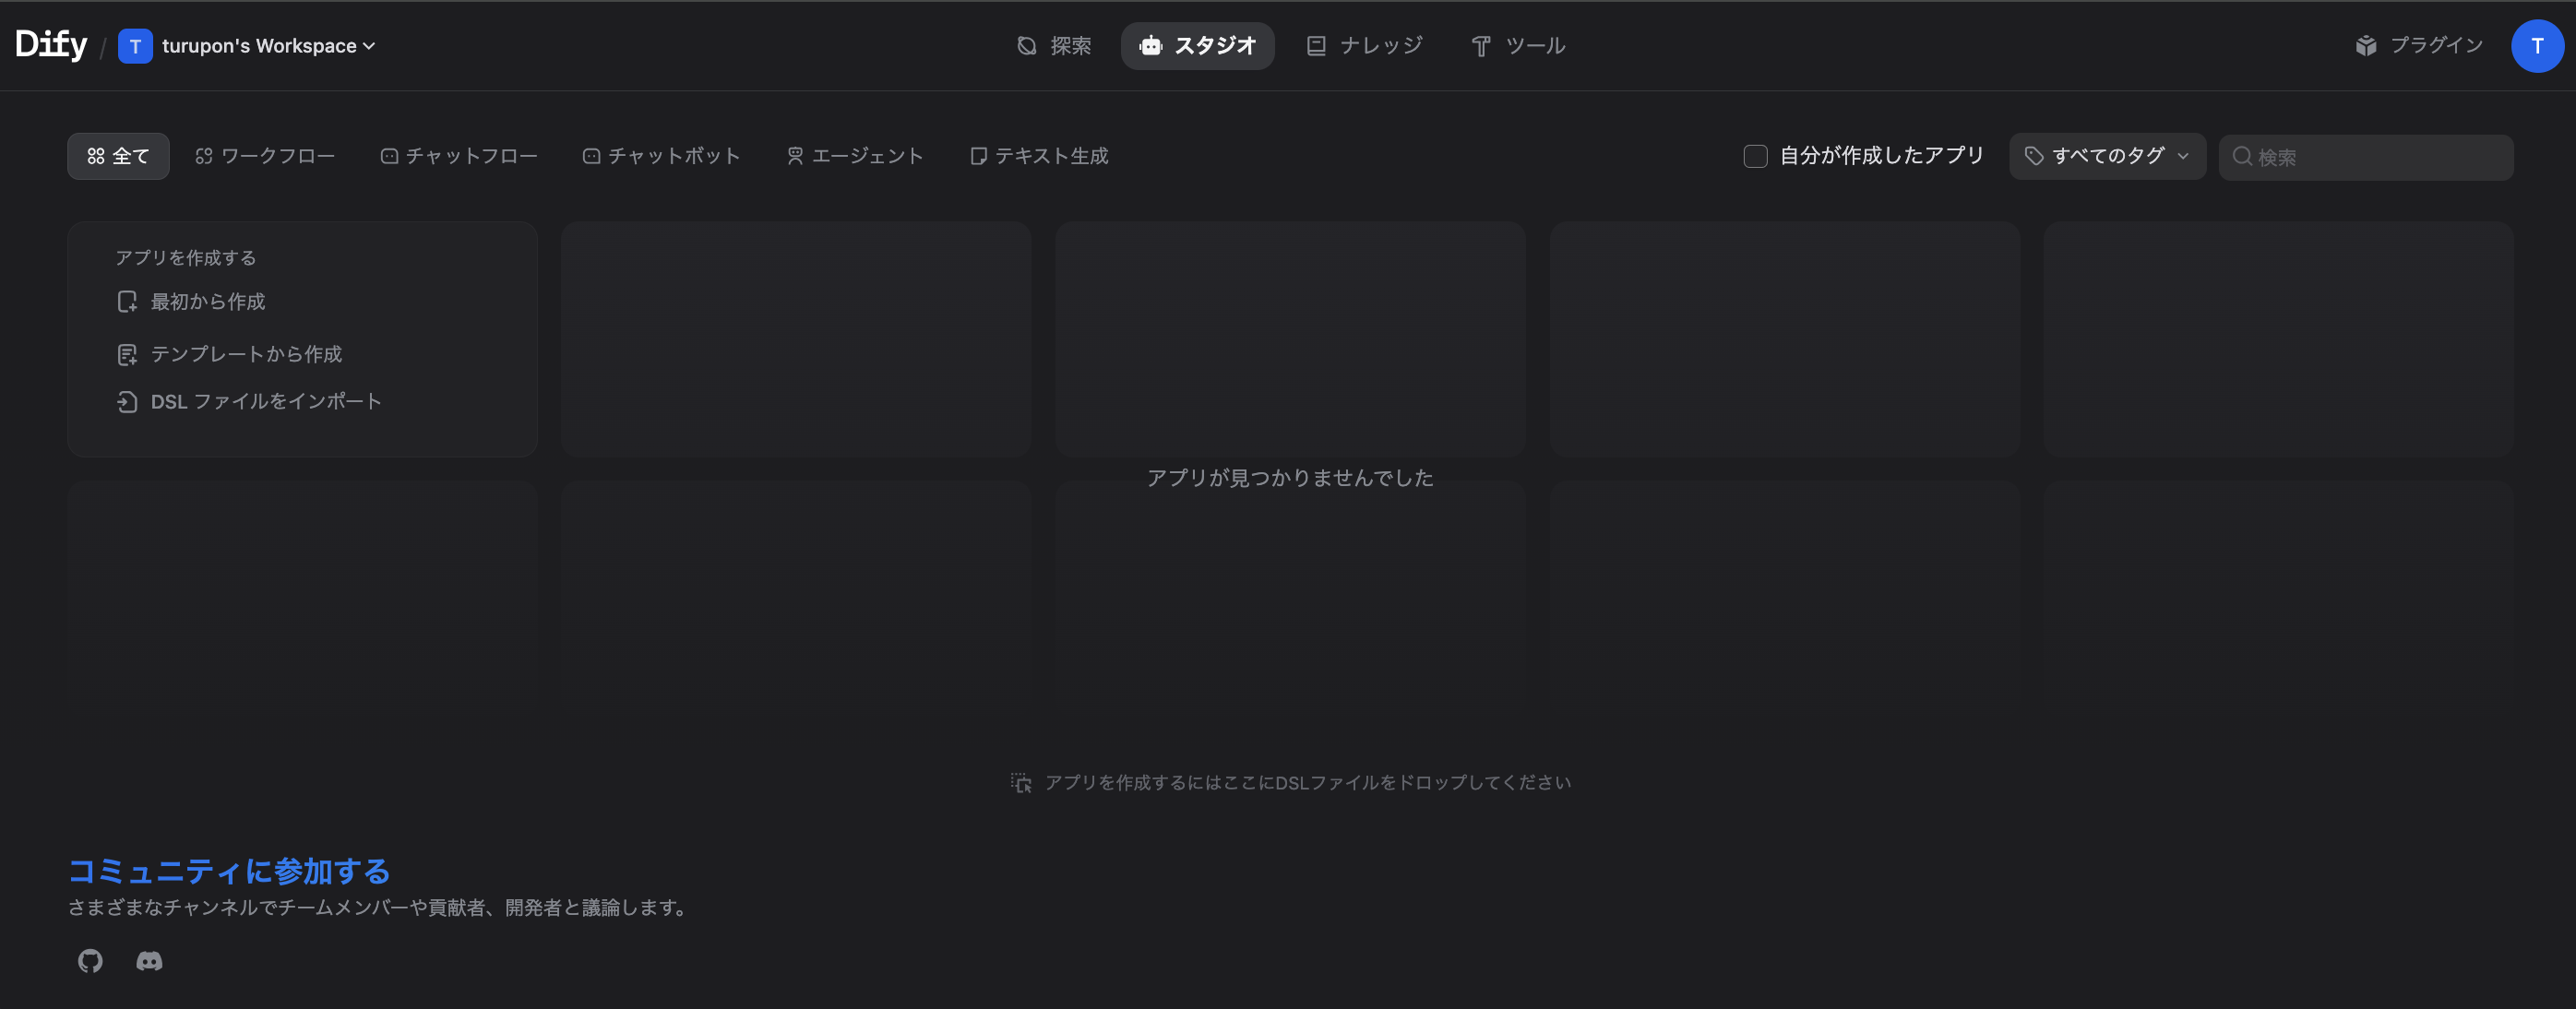Open the GitHub community link
This screenshot has width=2576, height=1009.
point(89,961)
